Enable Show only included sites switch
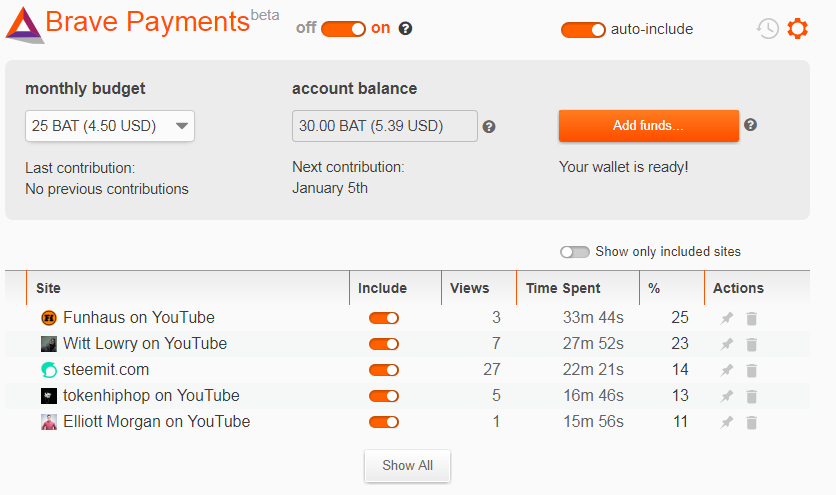The height and width of the screenshot is (495, 836). (x=575, y=252)
